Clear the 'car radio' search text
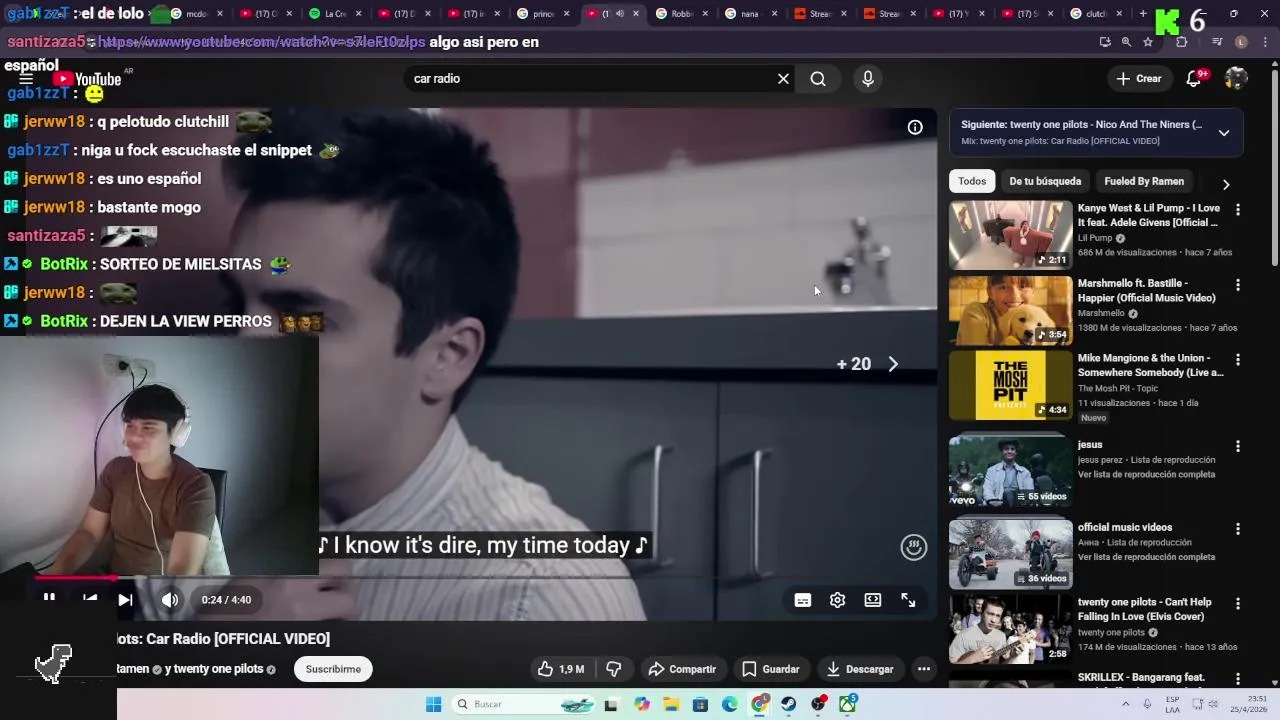1280x720 pixels. pyautogui.click(x=783, y=79)
